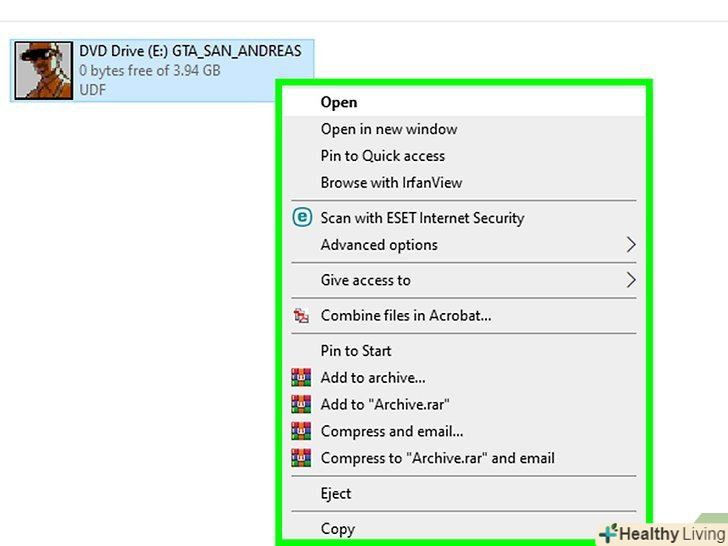Screen dimensions: 728x546
Task: Click the DVD Drive (E:) GTA_SAN_ANDREAS label
Action: tap(190, 51)
